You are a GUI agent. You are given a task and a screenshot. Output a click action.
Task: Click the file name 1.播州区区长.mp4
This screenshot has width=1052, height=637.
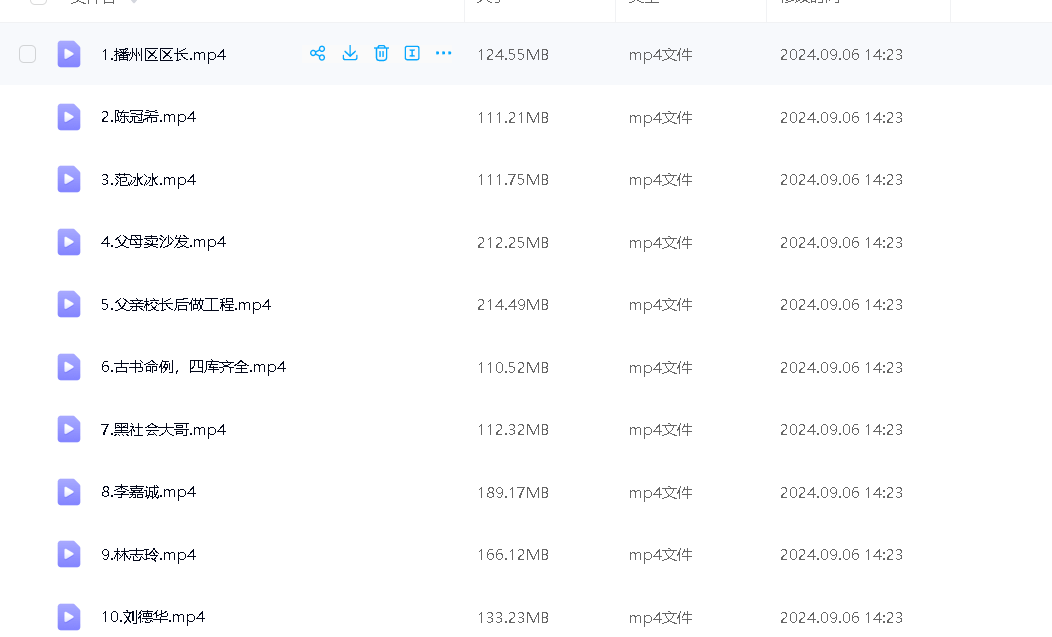[163, 55]
